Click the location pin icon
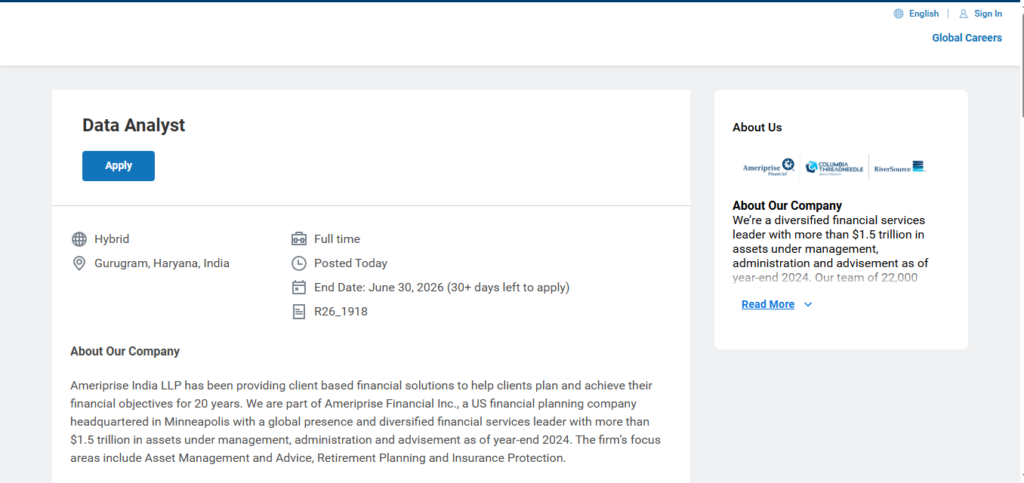Image resolution: width=1024 pixels, height=483 pixels. tap(79, 264)
